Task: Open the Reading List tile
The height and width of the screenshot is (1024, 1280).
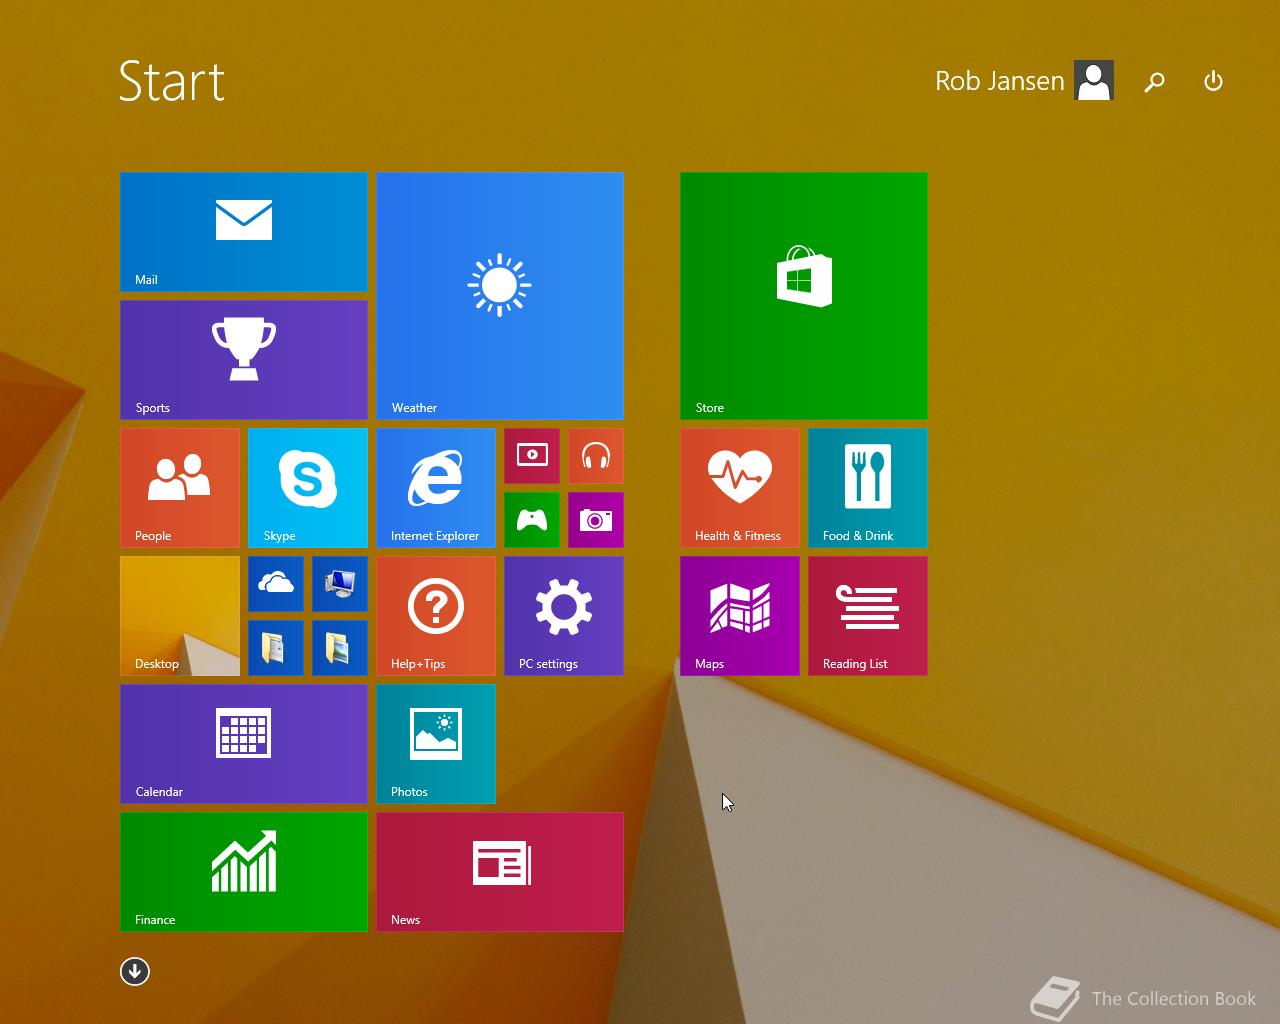Action: (x=868, y=616)
